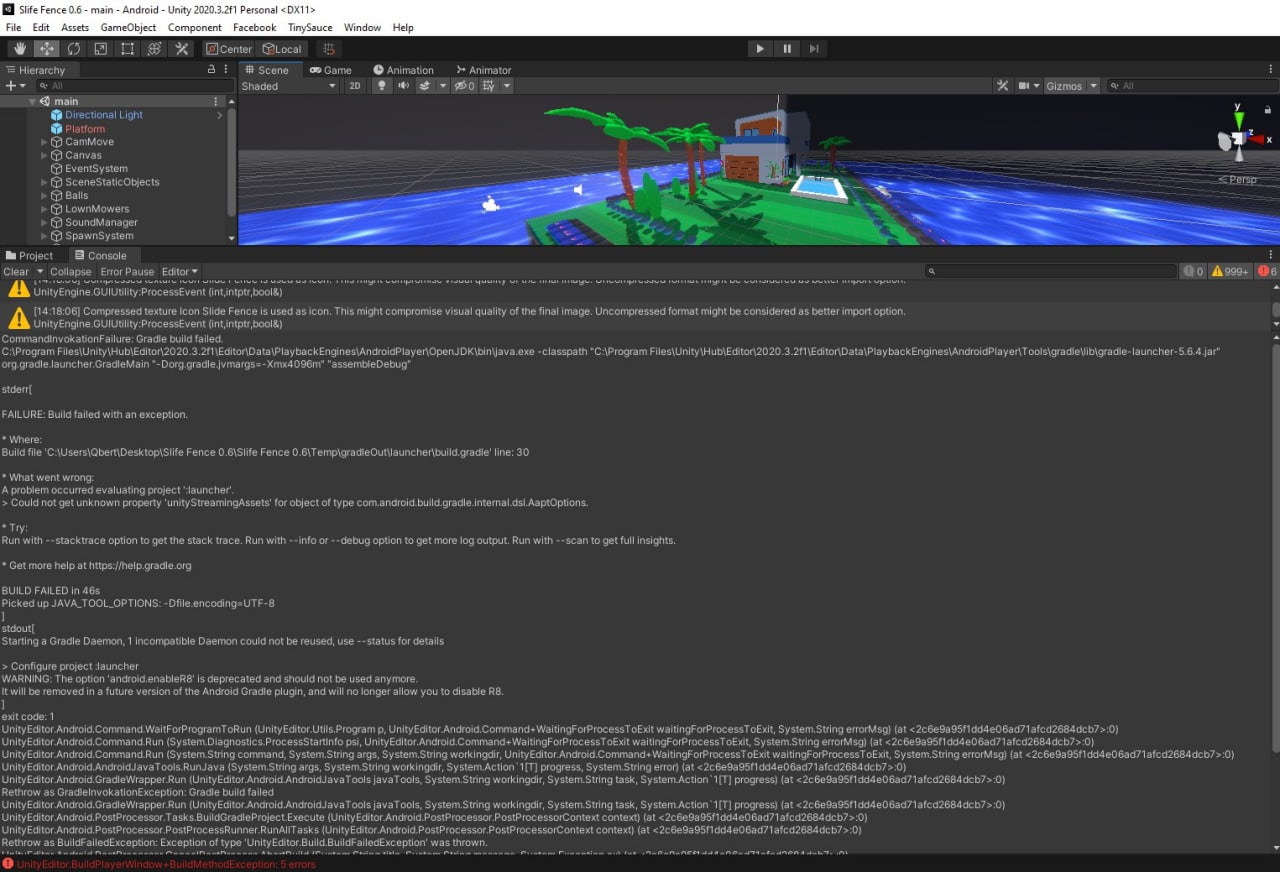Open the effects dropdown arrow

(x=441, y=86)
